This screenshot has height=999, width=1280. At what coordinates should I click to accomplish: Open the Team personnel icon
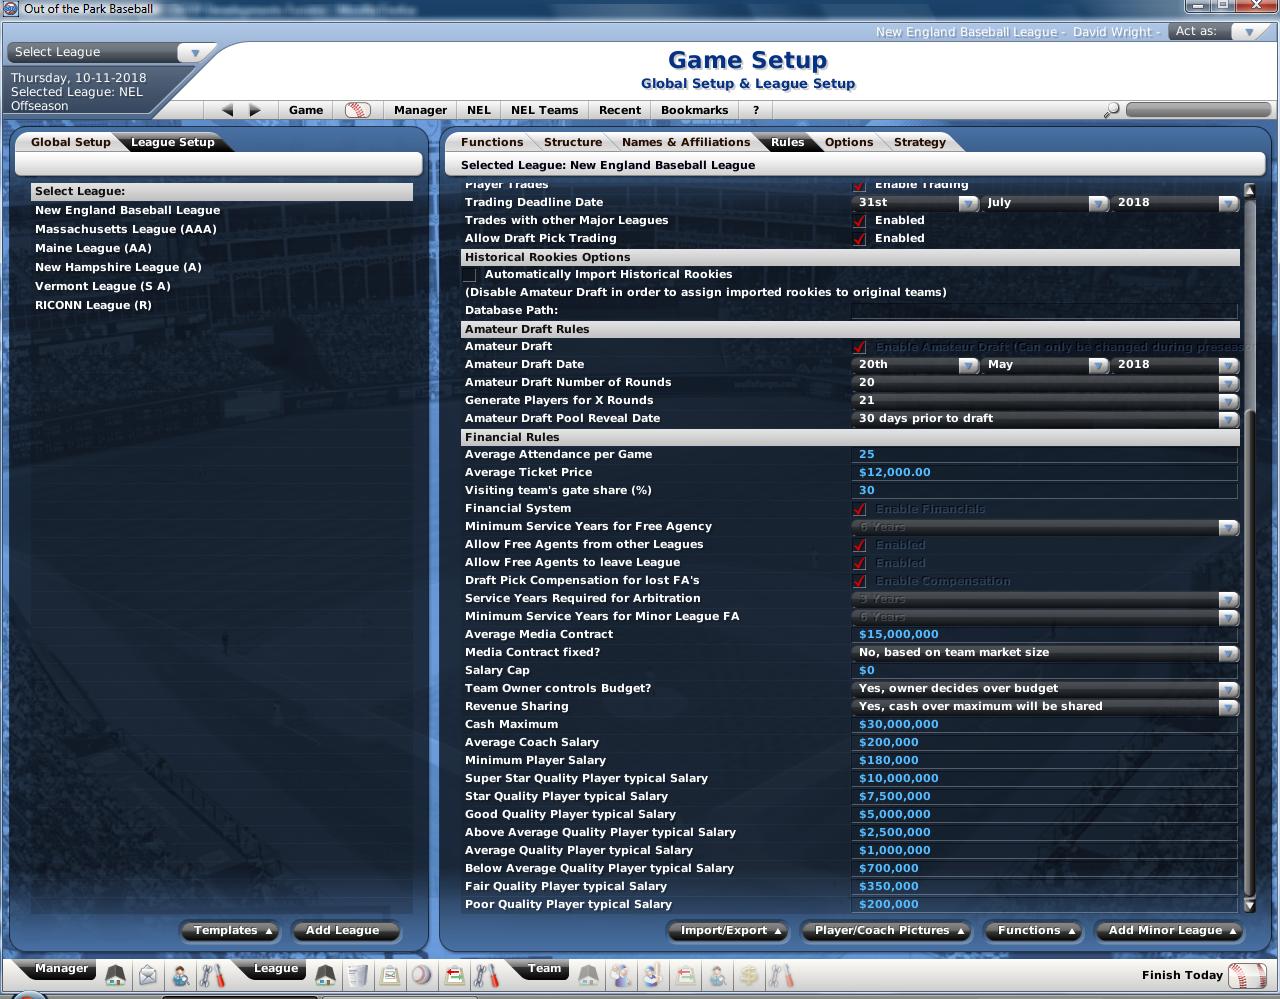point(717,976)
